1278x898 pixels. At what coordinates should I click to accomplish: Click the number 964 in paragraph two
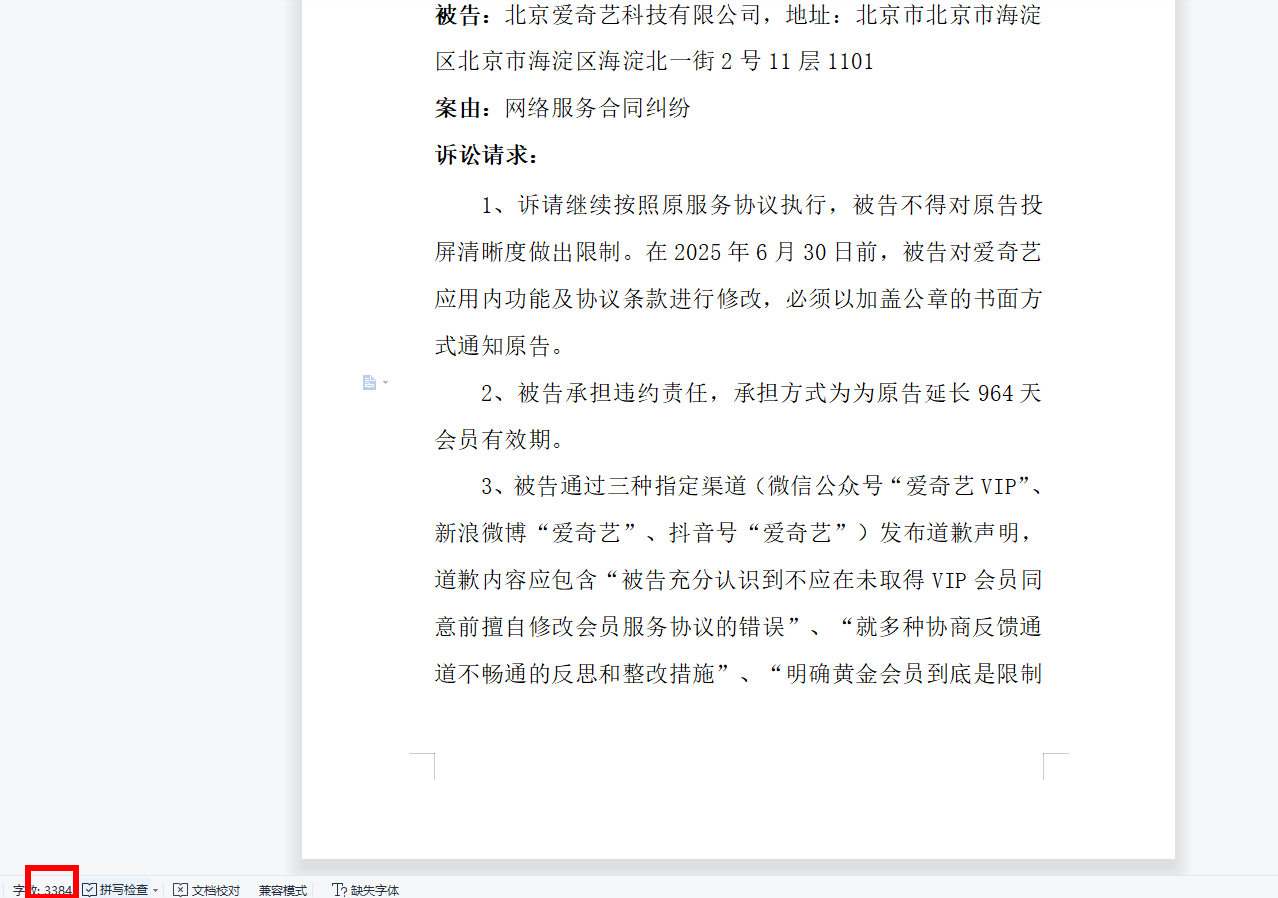[995, 393]
